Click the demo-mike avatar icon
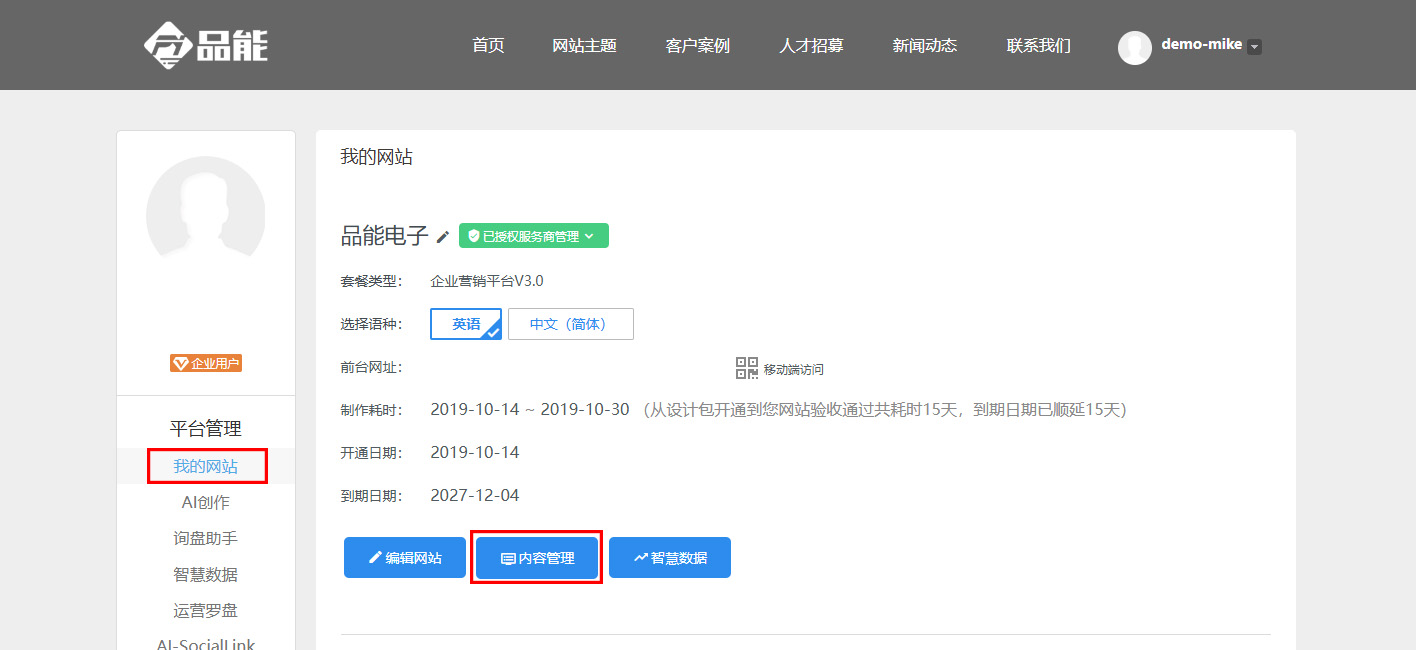1416x650 pixels. pos(1135,47)
